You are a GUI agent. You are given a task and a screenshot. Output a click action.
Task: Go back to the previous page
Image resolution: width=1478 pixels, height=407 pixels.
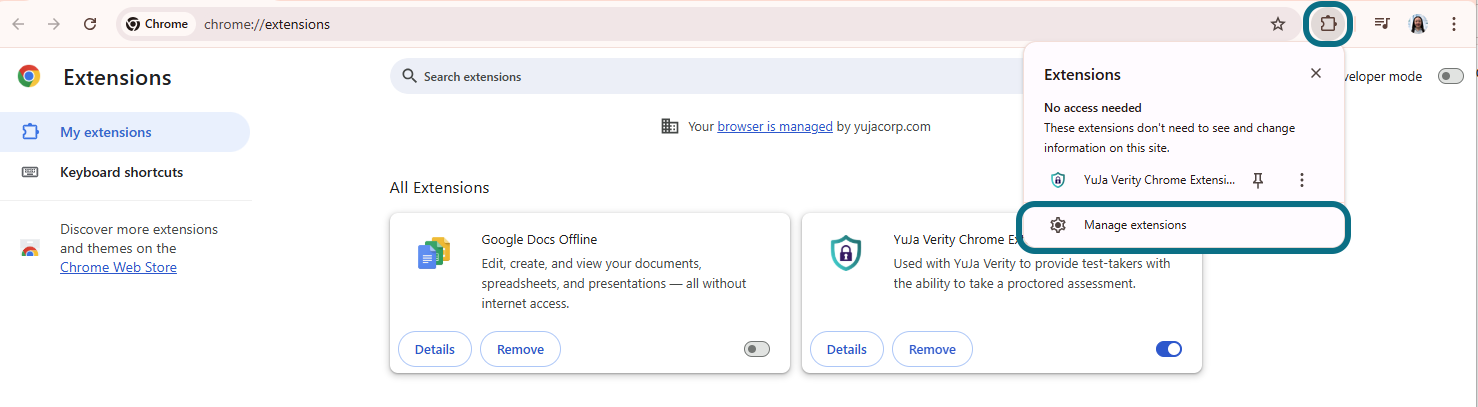[18, 24]
